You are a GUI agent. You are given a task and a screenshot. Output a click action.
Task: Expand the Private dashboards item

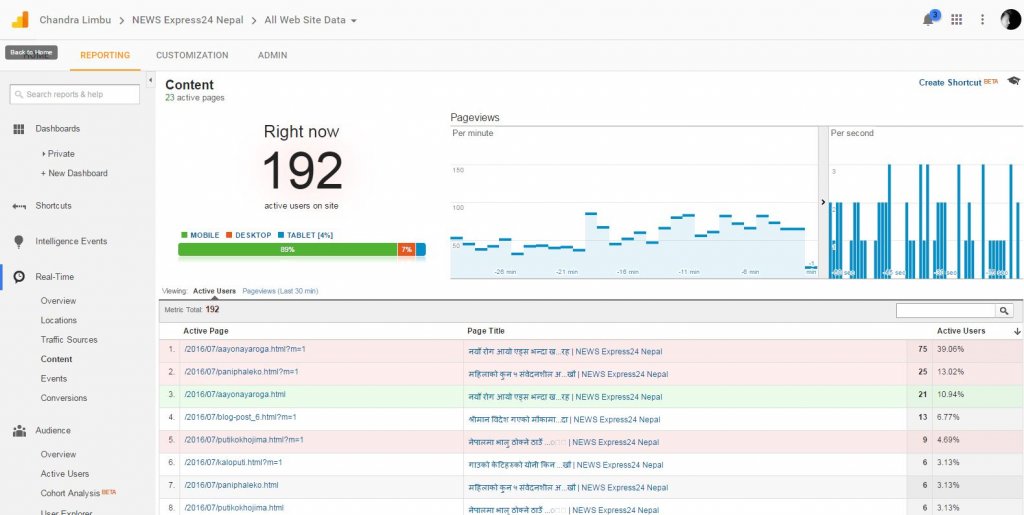pyautogui.click(x=58, y=154)
